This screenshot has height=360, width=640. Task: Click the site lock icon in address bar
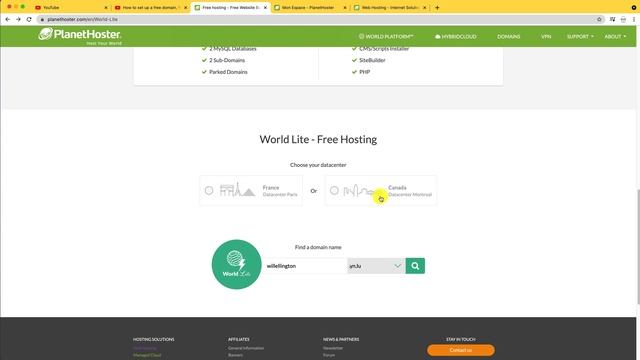pos(42,19)
